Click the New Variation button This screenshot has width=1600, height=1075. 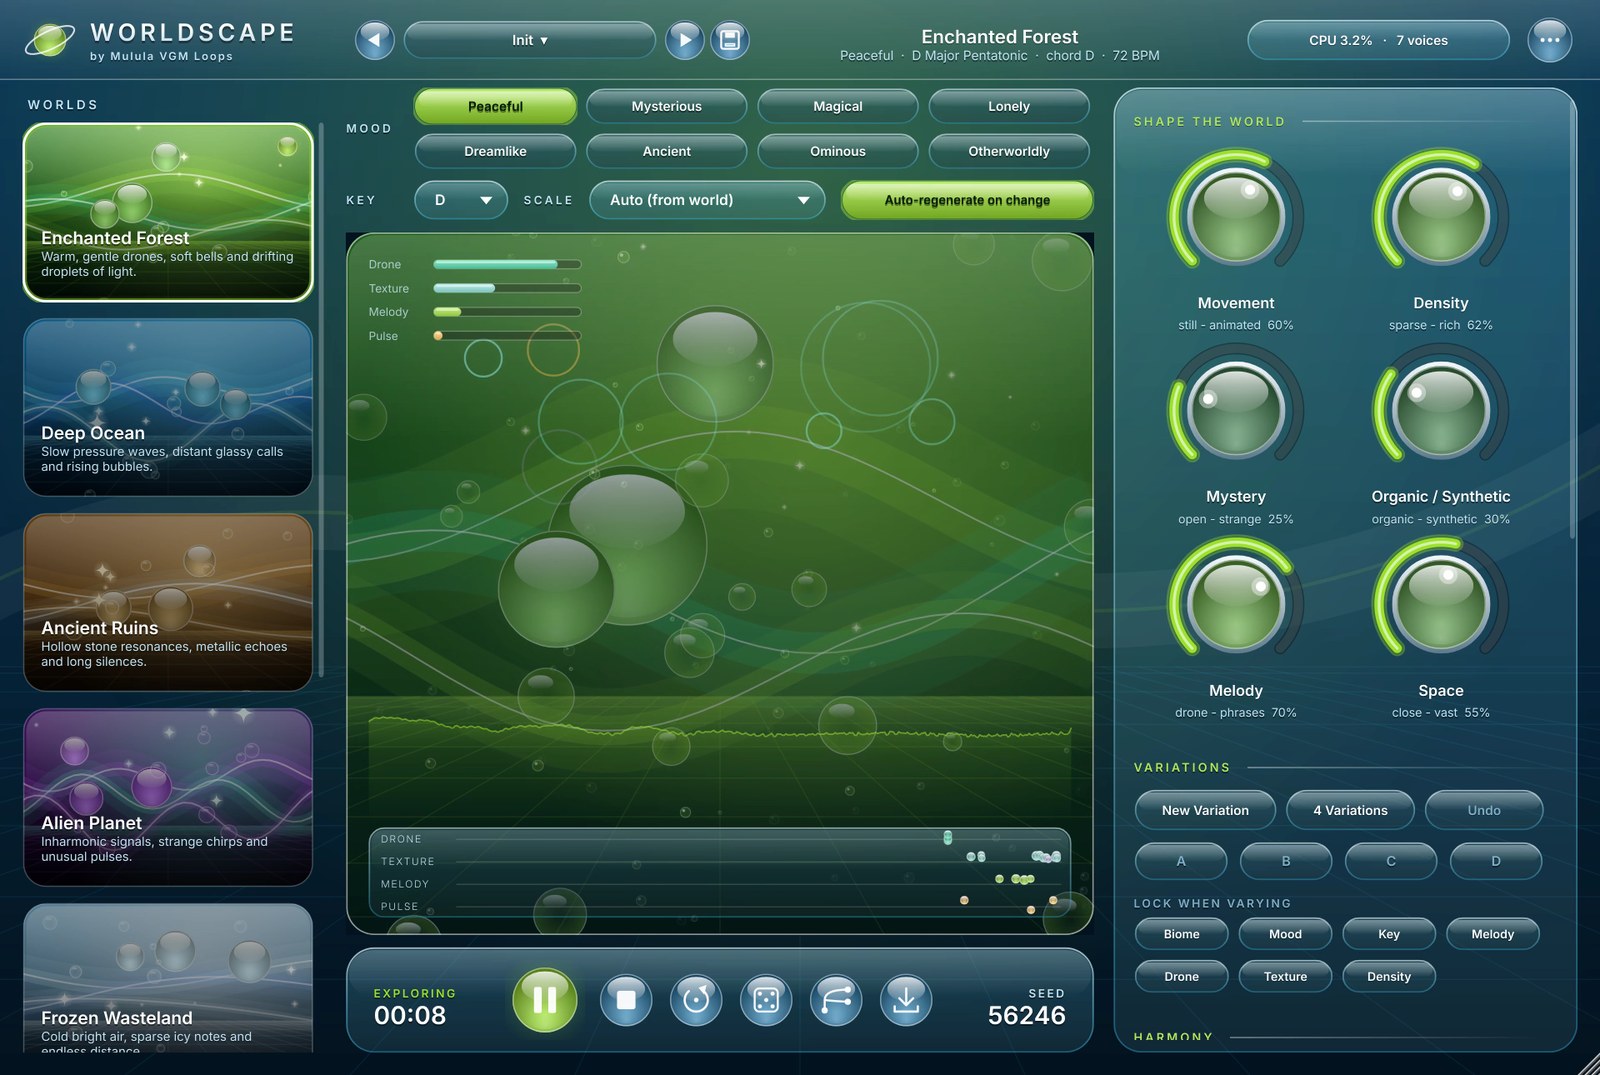pyautogui.click(x=1205, y=810)
